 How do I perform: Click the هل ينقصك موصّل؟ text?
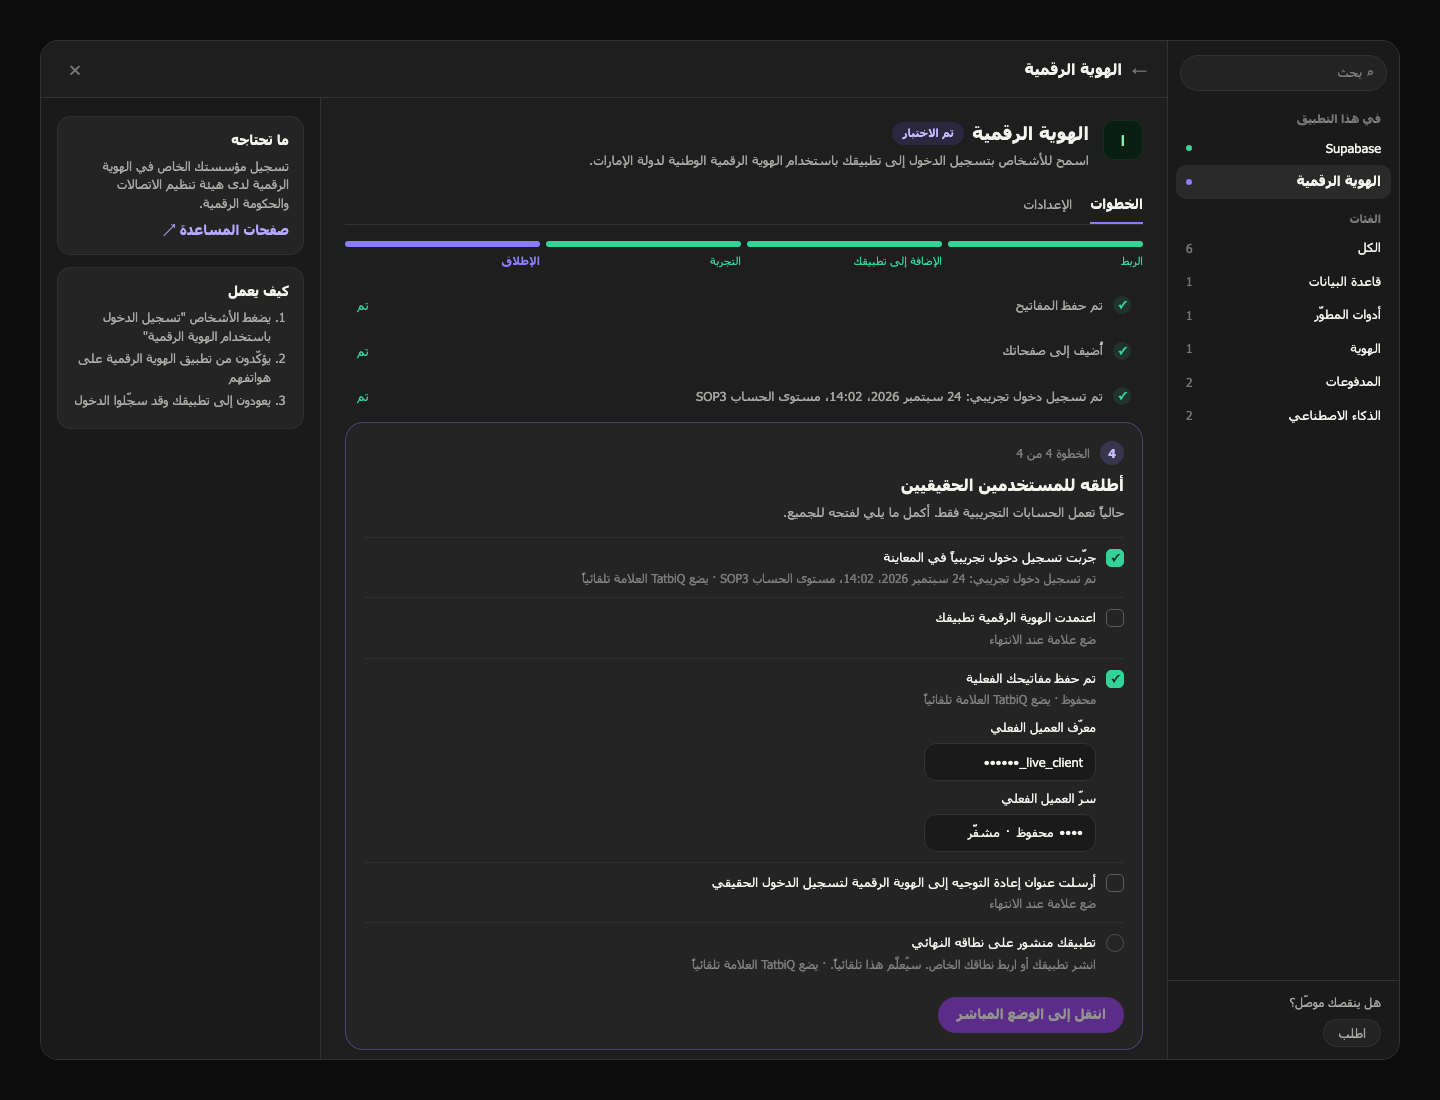click(1335, 1003)
